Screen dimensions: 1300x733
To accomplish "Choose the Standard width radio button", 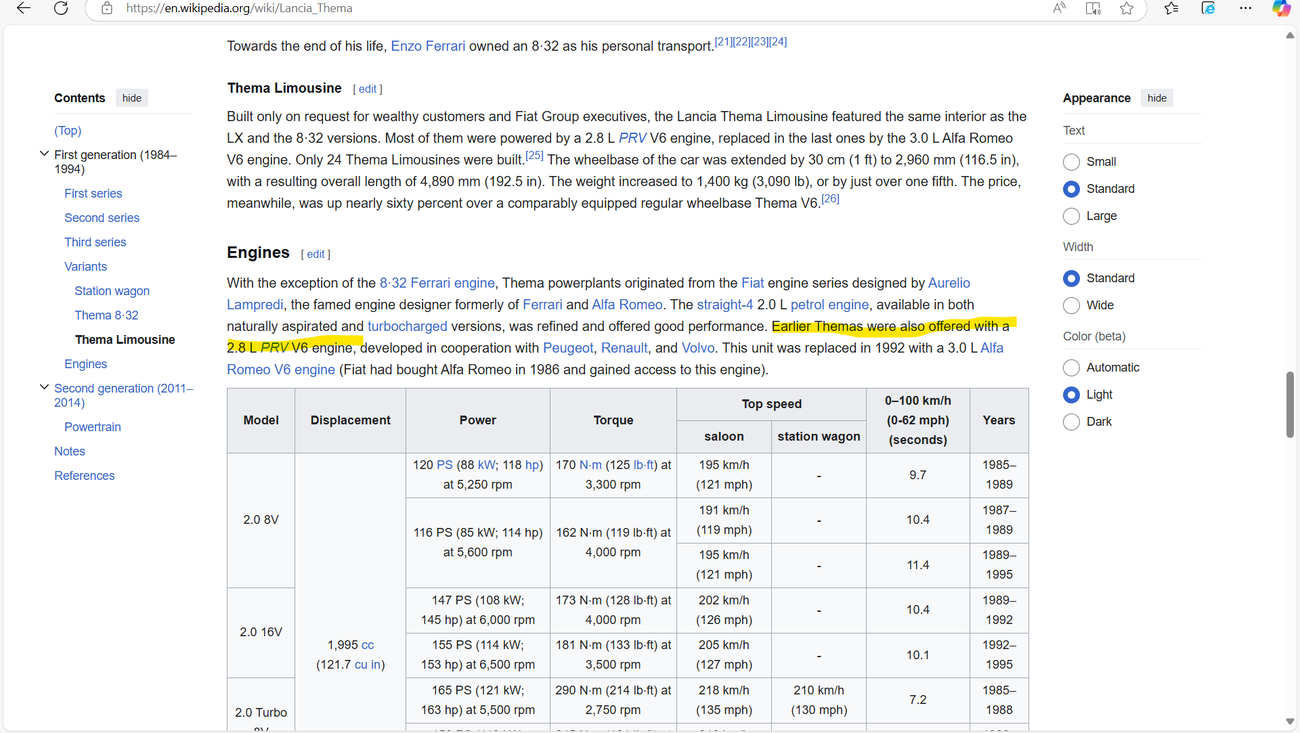I will (x=1071, y=278).
